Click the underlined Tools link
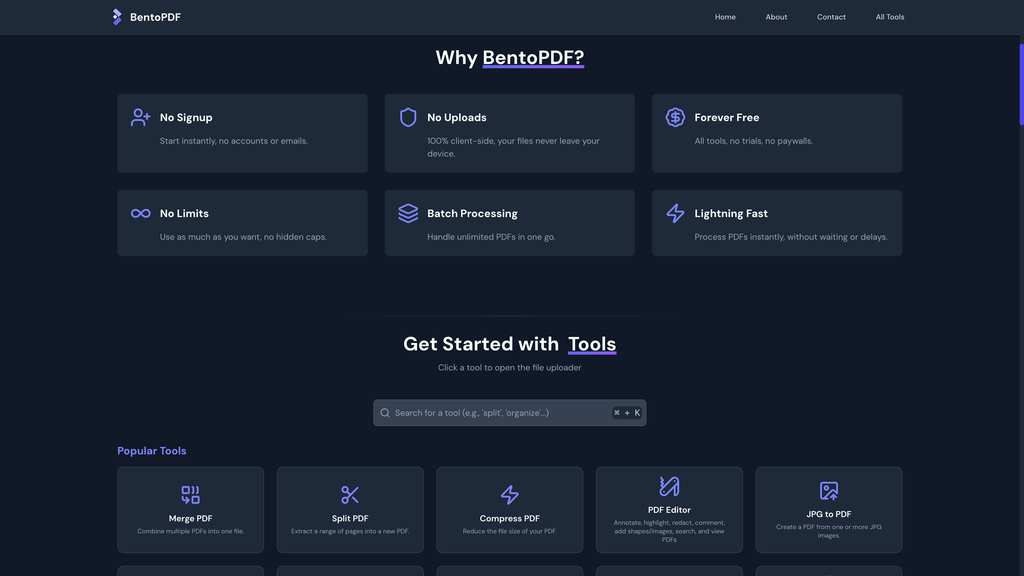 pos(591,343)
